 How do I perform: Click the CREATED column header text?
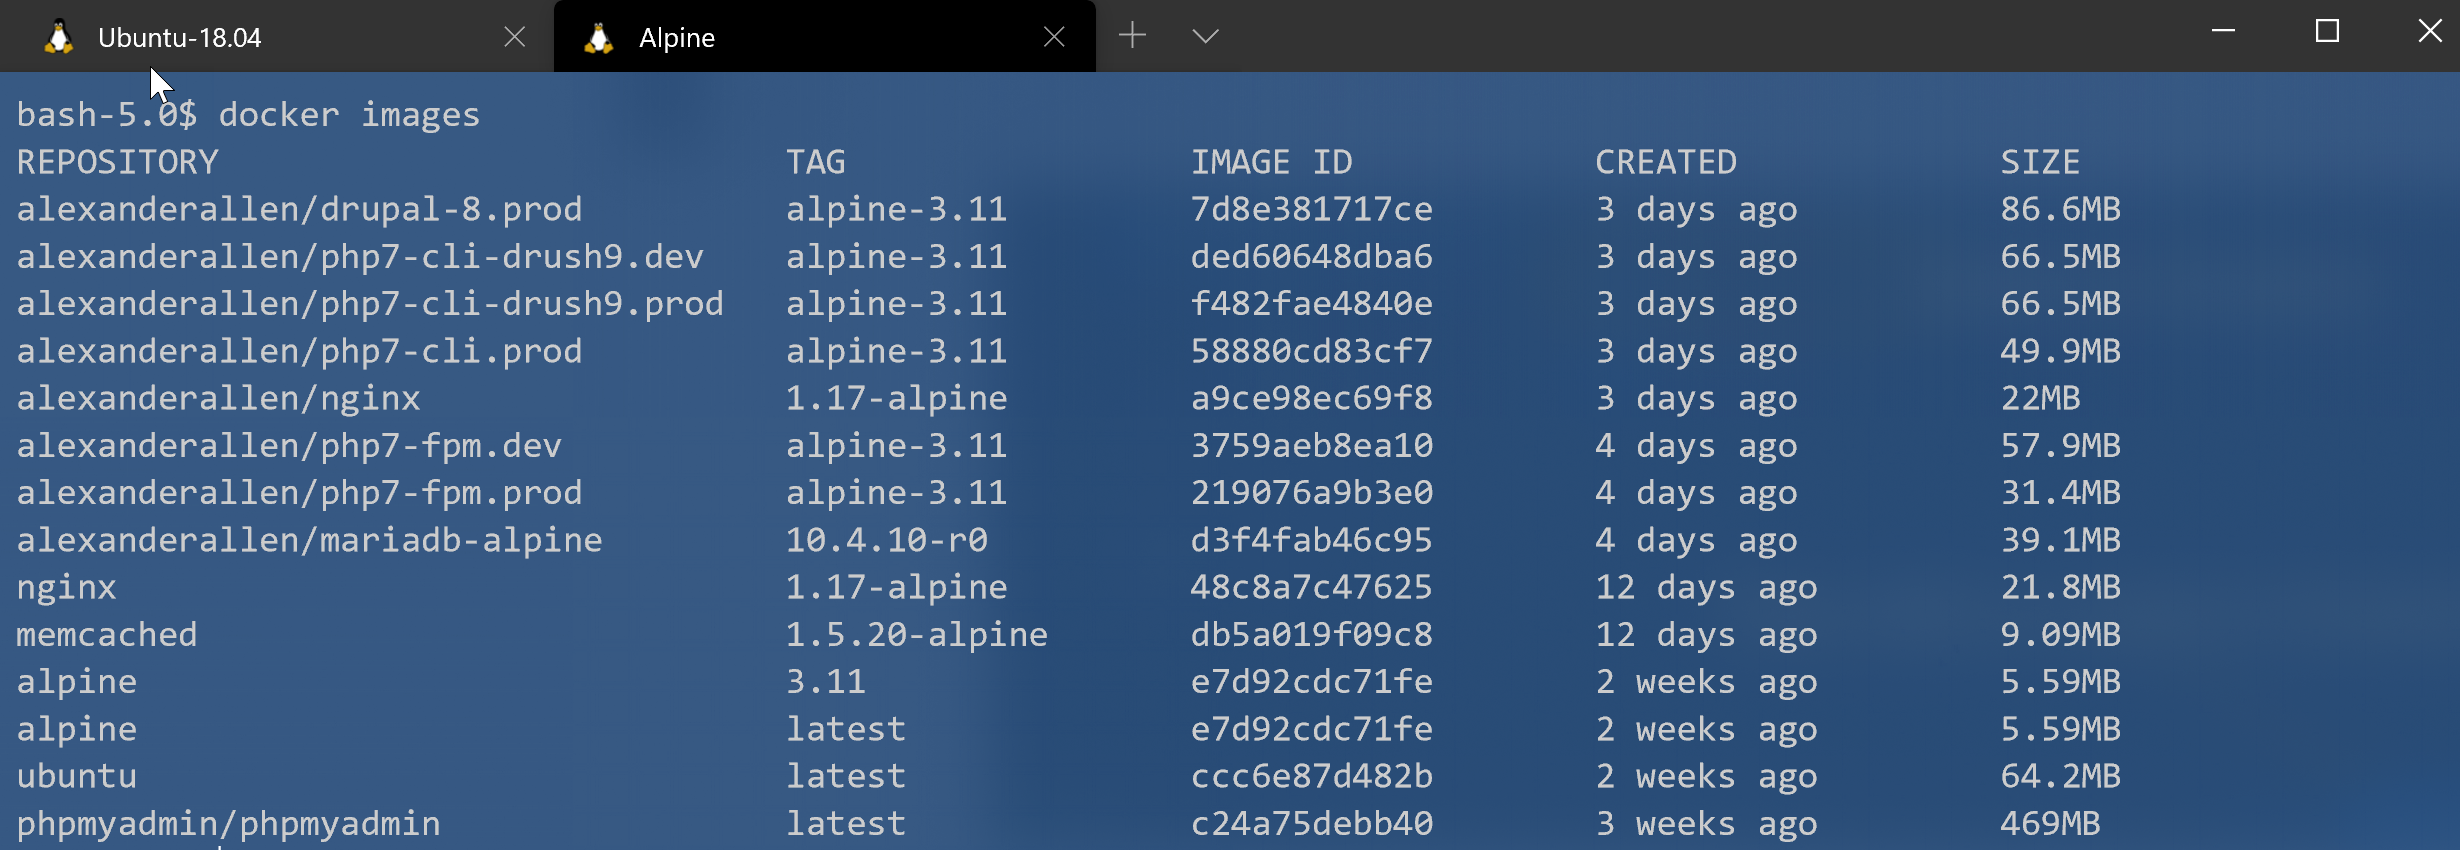(x=1666, y=161)
